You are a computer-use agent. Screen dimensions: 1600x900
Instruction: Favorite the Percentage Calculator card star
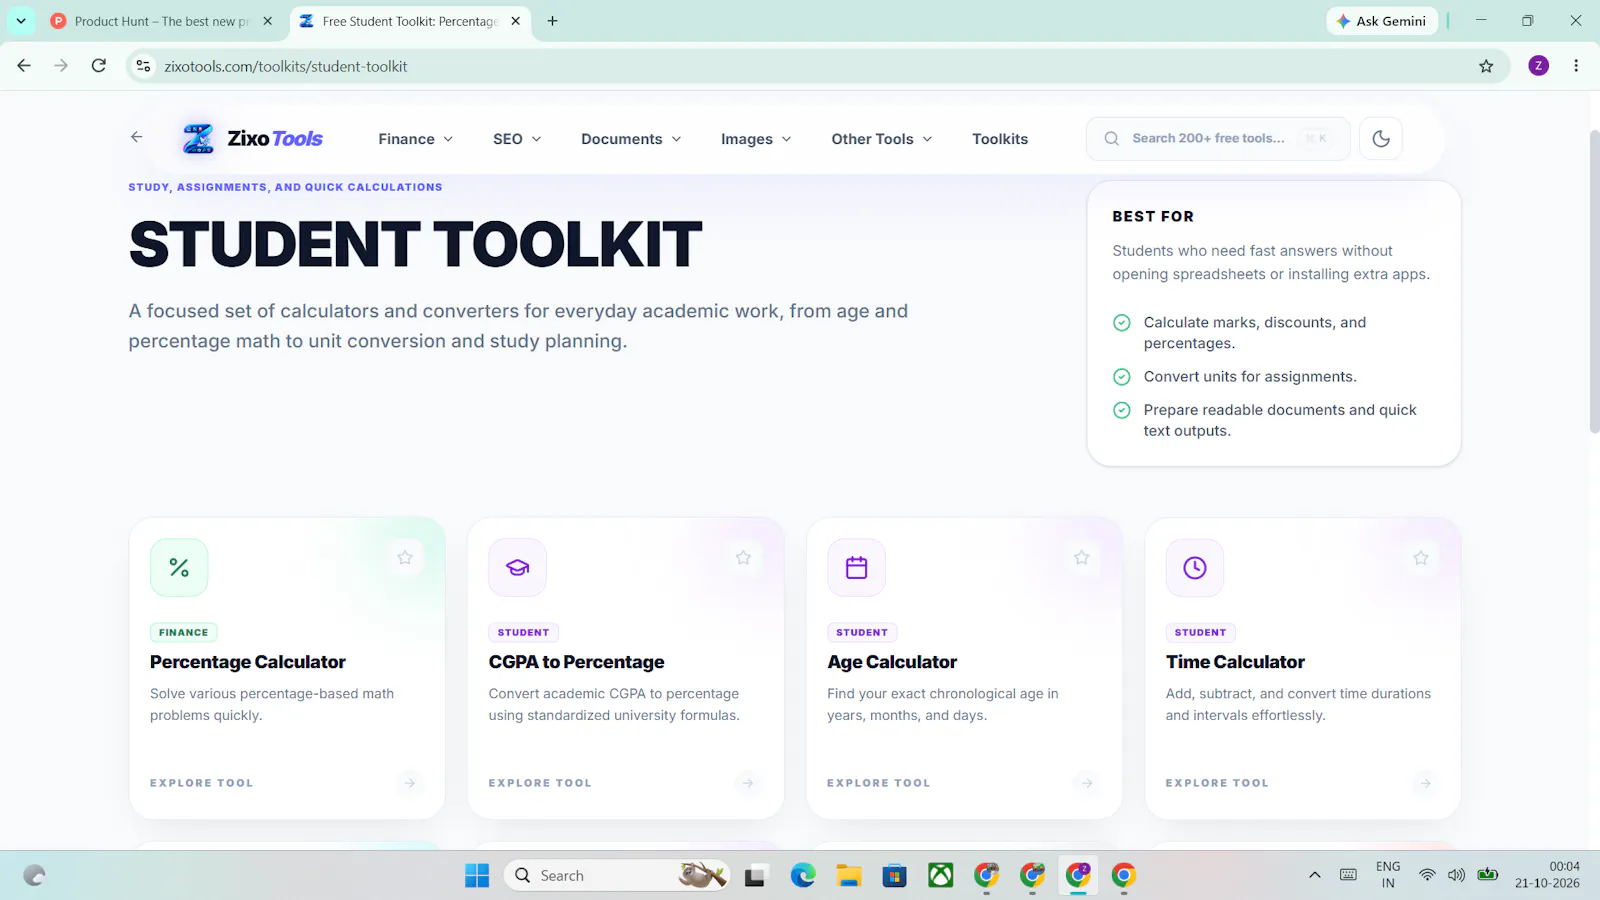(405, 558)
